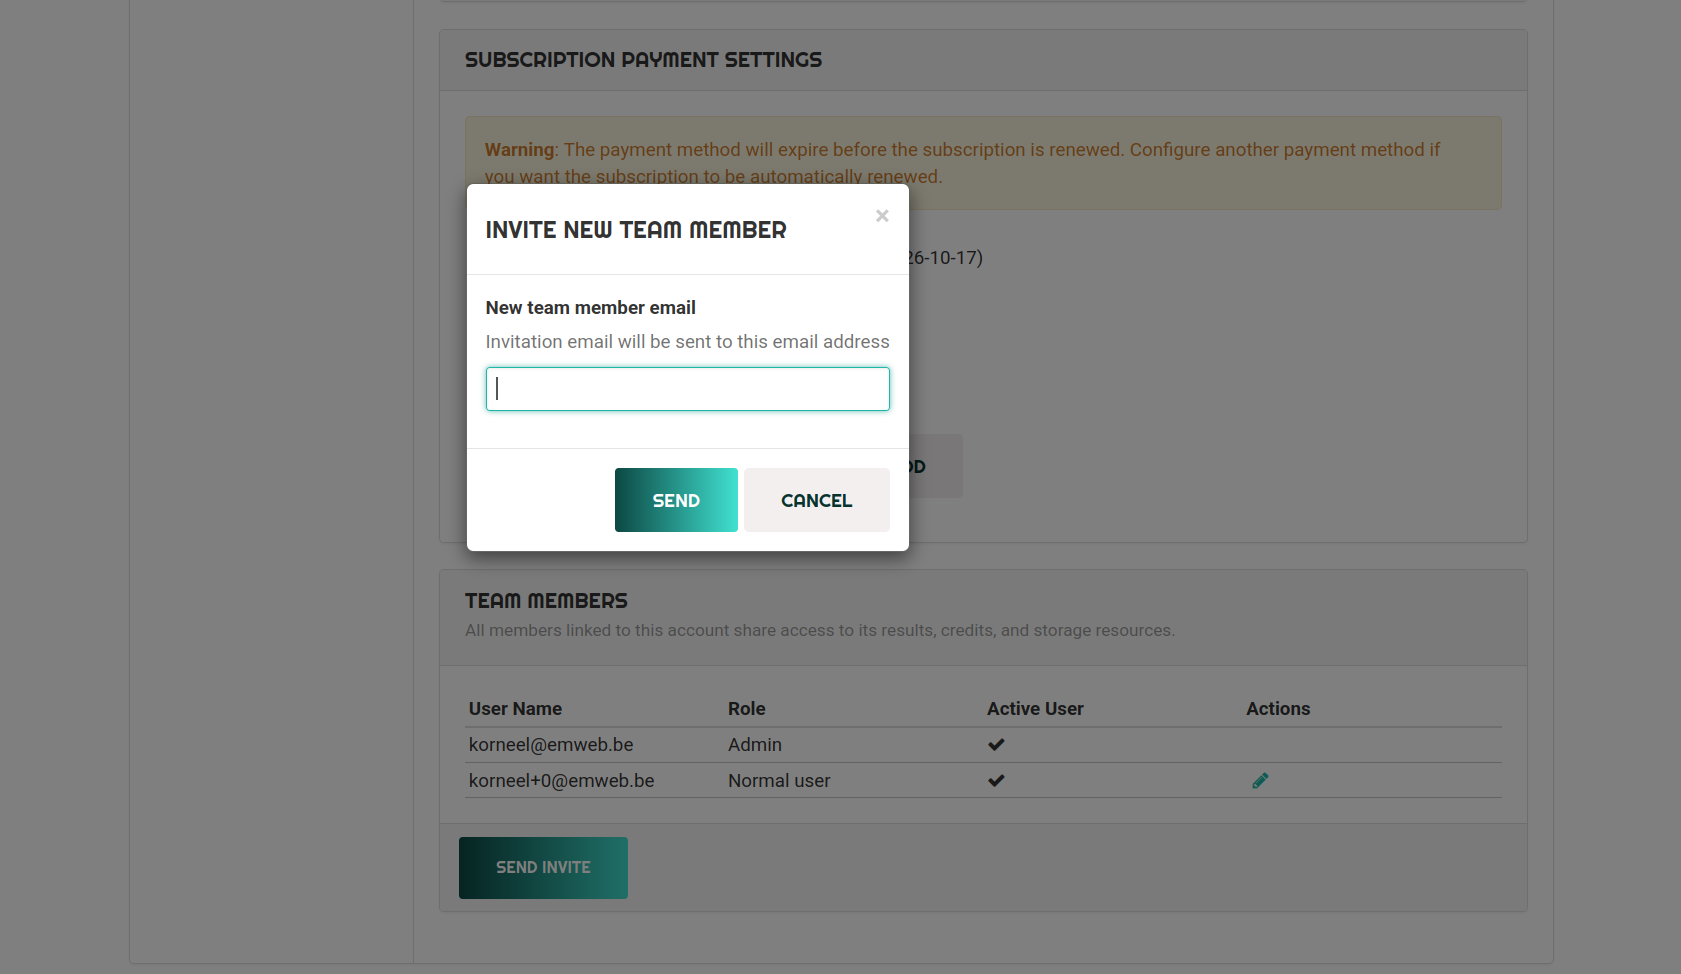Edit the korneel+0@emweb.be member with pencil icon
The image size is (1681, 974).
1260,781
